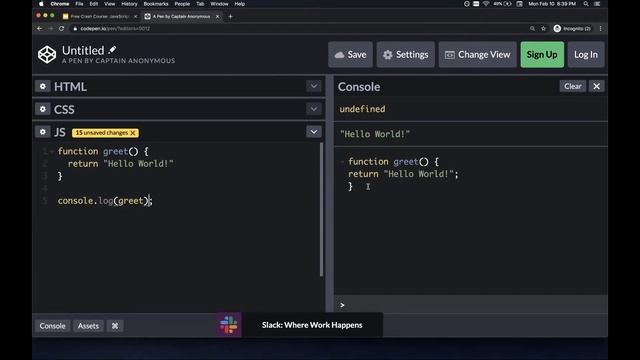Open History menu
The image size is (640, 360).
[x=129, y=4]
